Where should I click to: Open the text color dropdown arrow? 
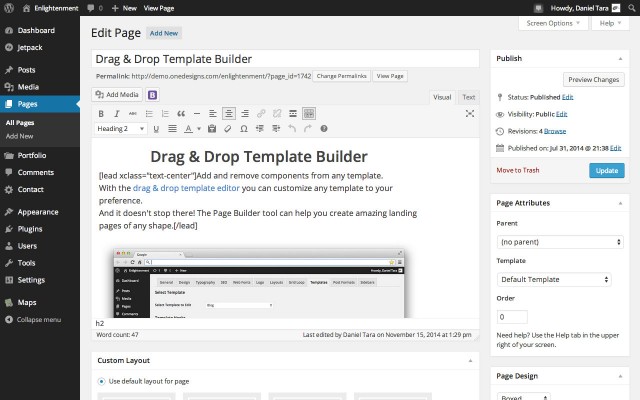coord(199,129)
